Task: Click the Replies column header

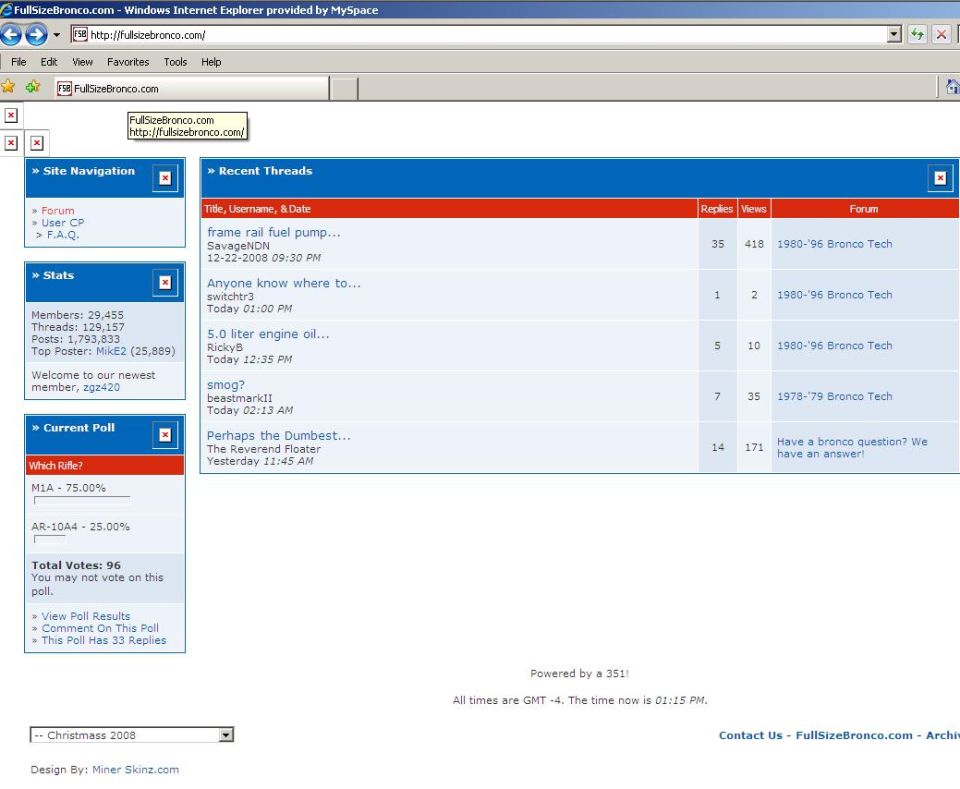Action: click(717, 209)
